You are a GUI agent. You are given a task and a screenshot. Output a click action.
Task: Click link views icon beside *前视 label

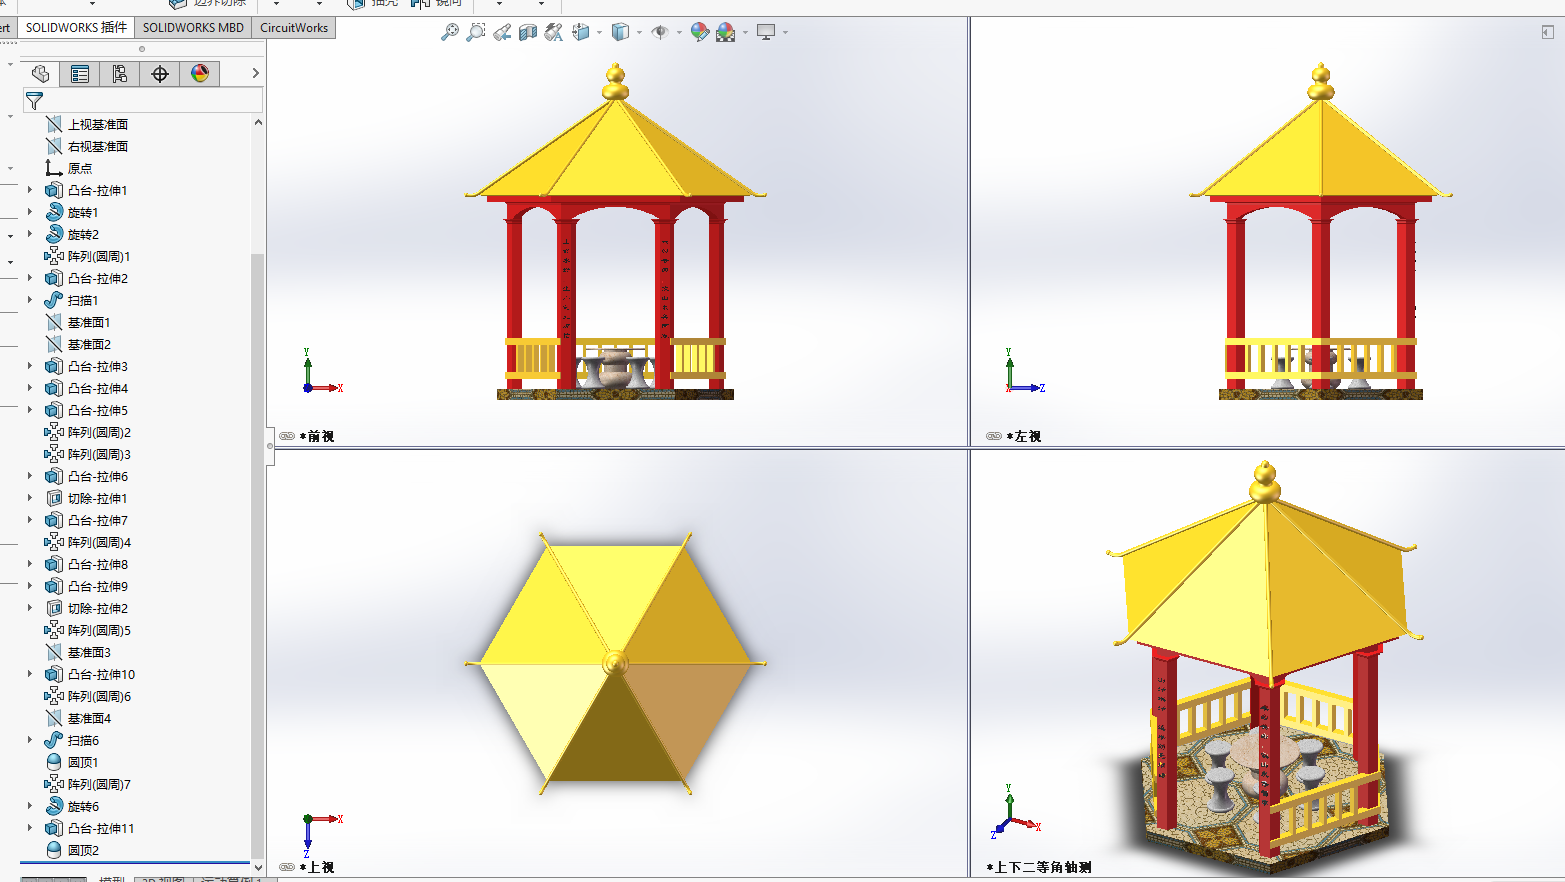(x=287, y=436)
